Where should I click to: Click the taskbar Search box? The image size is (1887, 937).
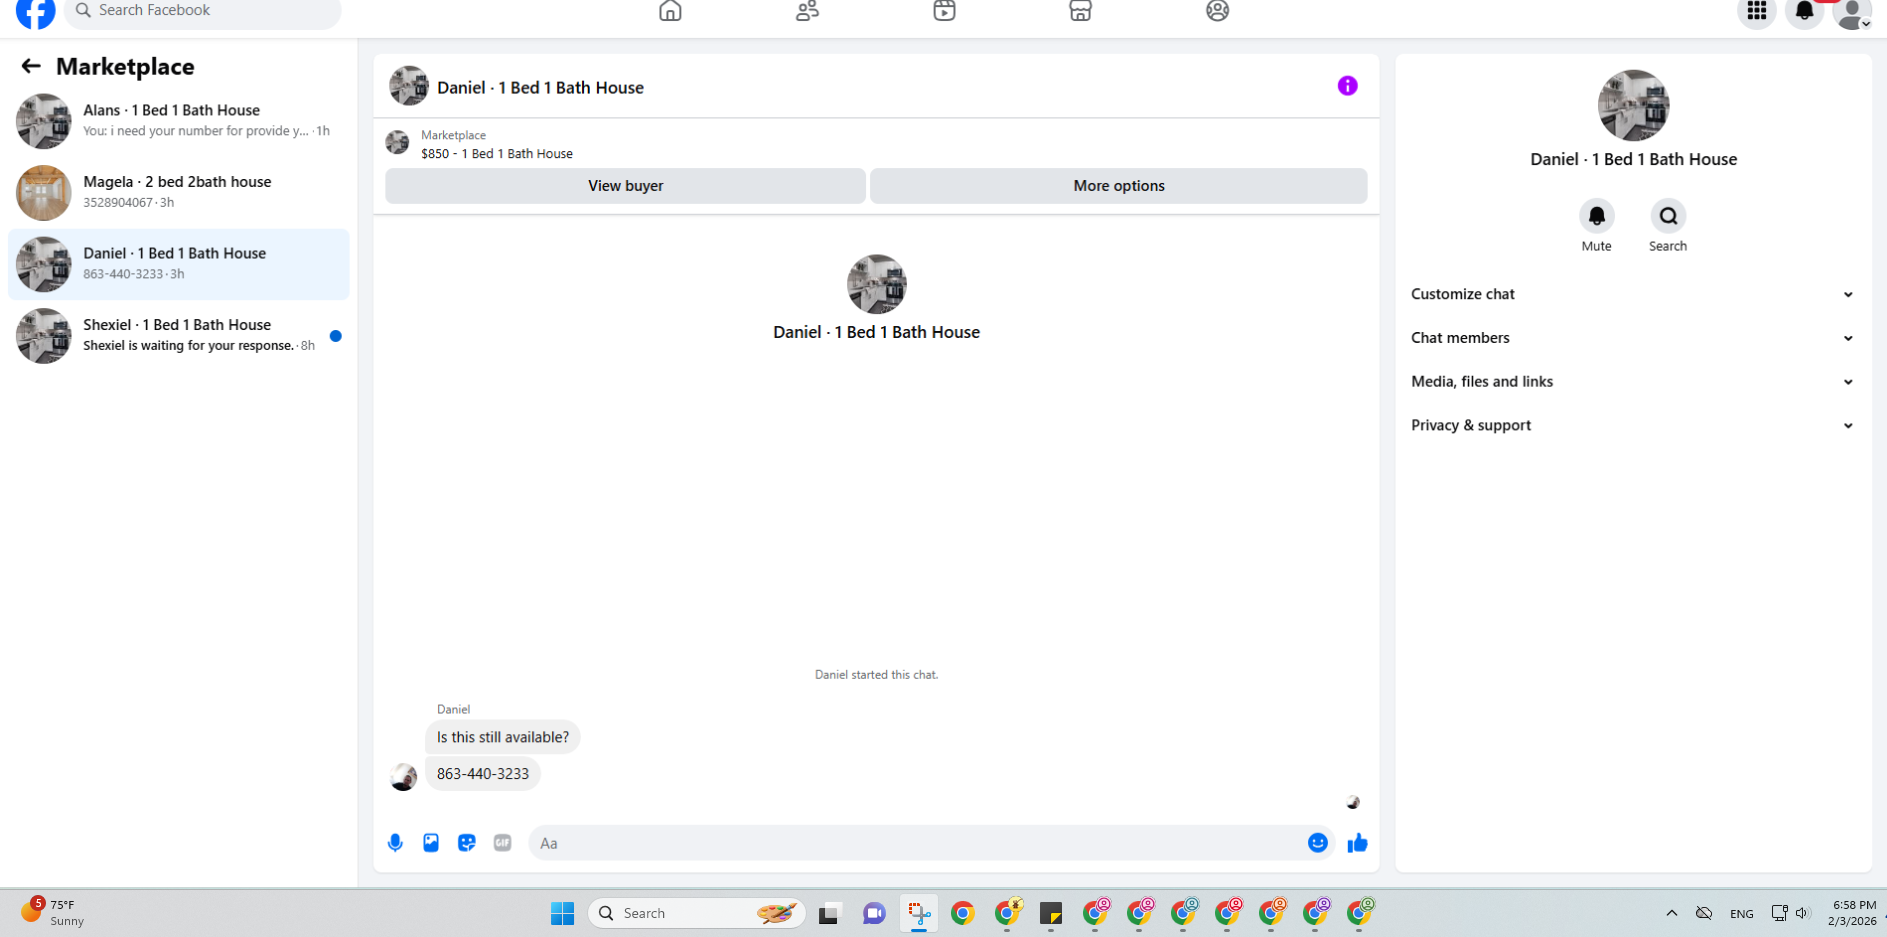[697, 913]
